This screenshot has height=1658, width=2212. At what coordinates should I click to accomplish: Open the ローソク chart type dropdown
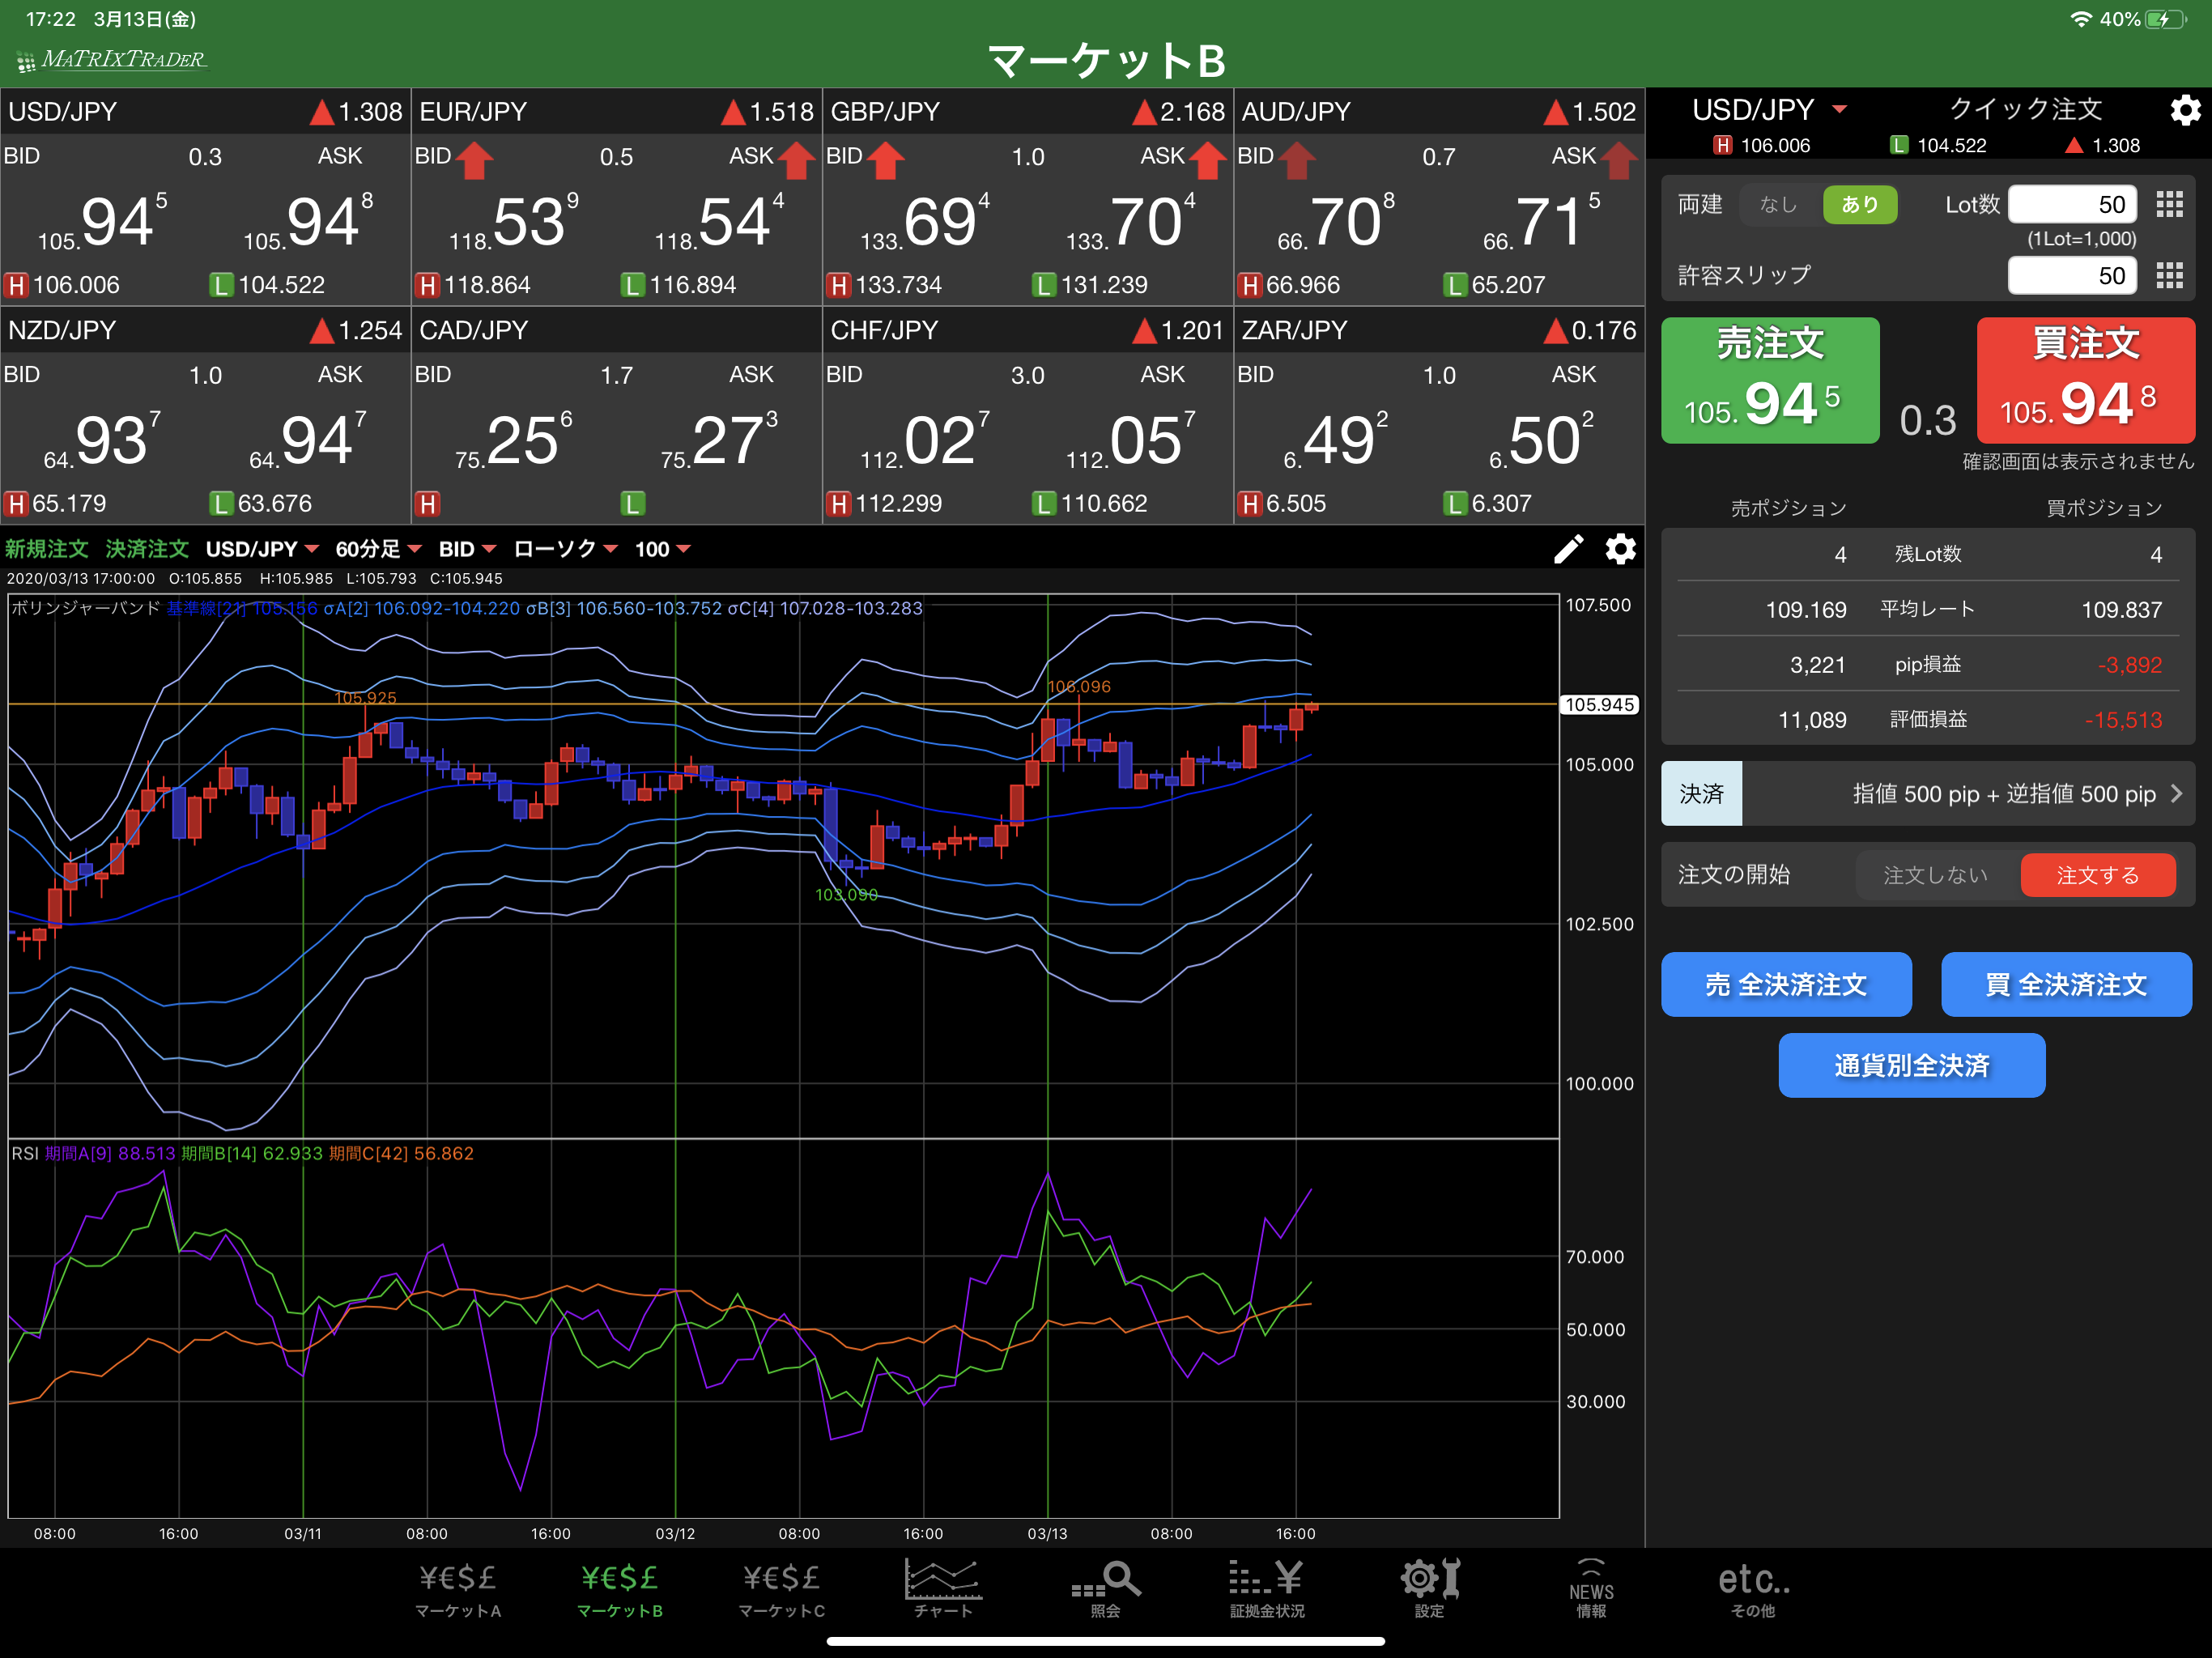tap(565, 549)
